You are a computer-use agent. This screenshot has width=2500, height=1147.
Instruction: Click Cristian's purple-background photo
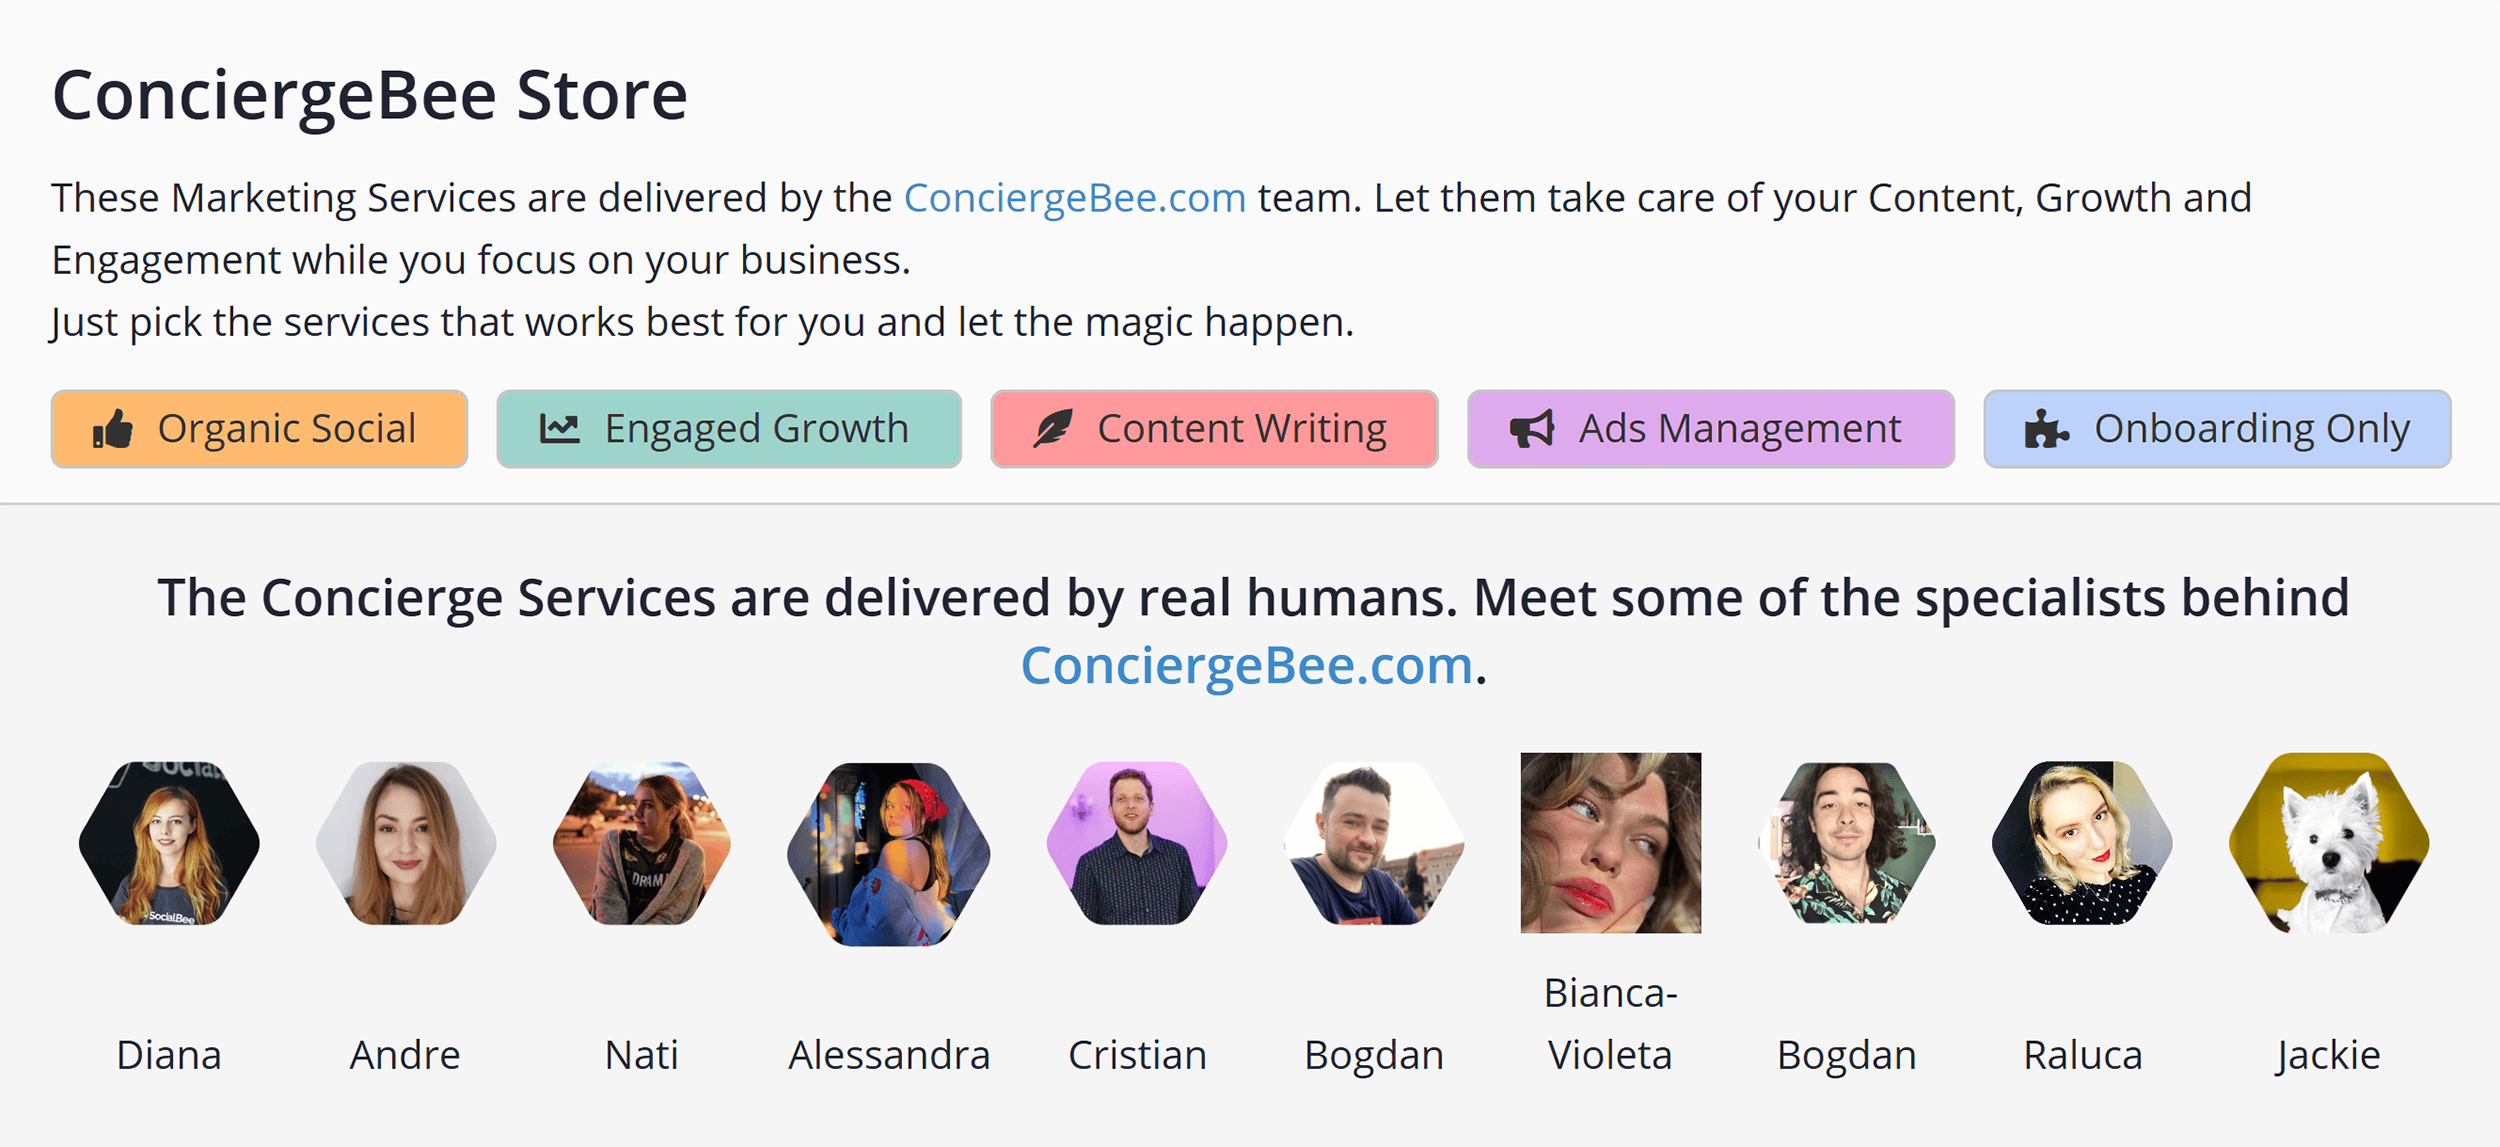click(x=1137, y=843)
